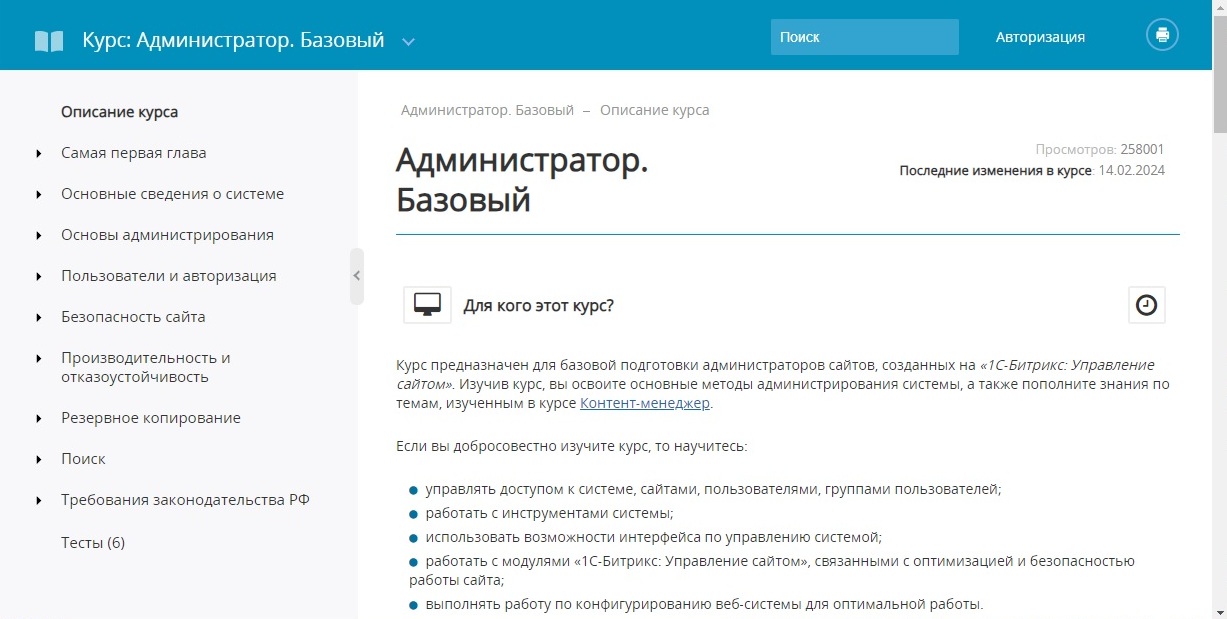The image size is (1227, 619).
Task: Expand 'Резервное копирование' arrow
Action: [38, 419]
